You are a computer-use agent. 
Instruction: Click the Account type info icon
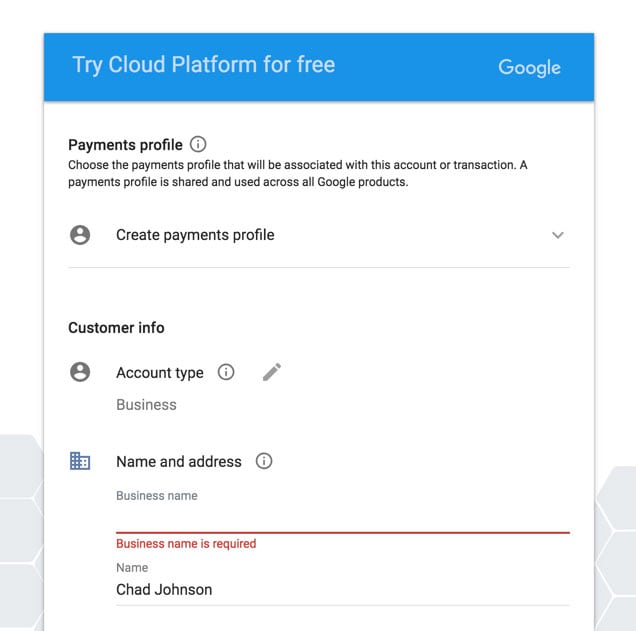pyautogui.click(x=226, y=372)
